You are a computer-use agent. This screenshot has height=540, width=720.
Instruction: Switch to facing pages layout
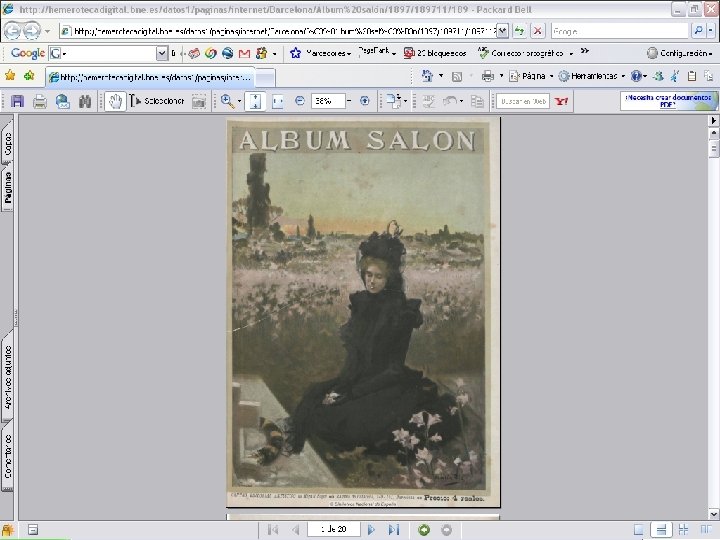point(706,529)
